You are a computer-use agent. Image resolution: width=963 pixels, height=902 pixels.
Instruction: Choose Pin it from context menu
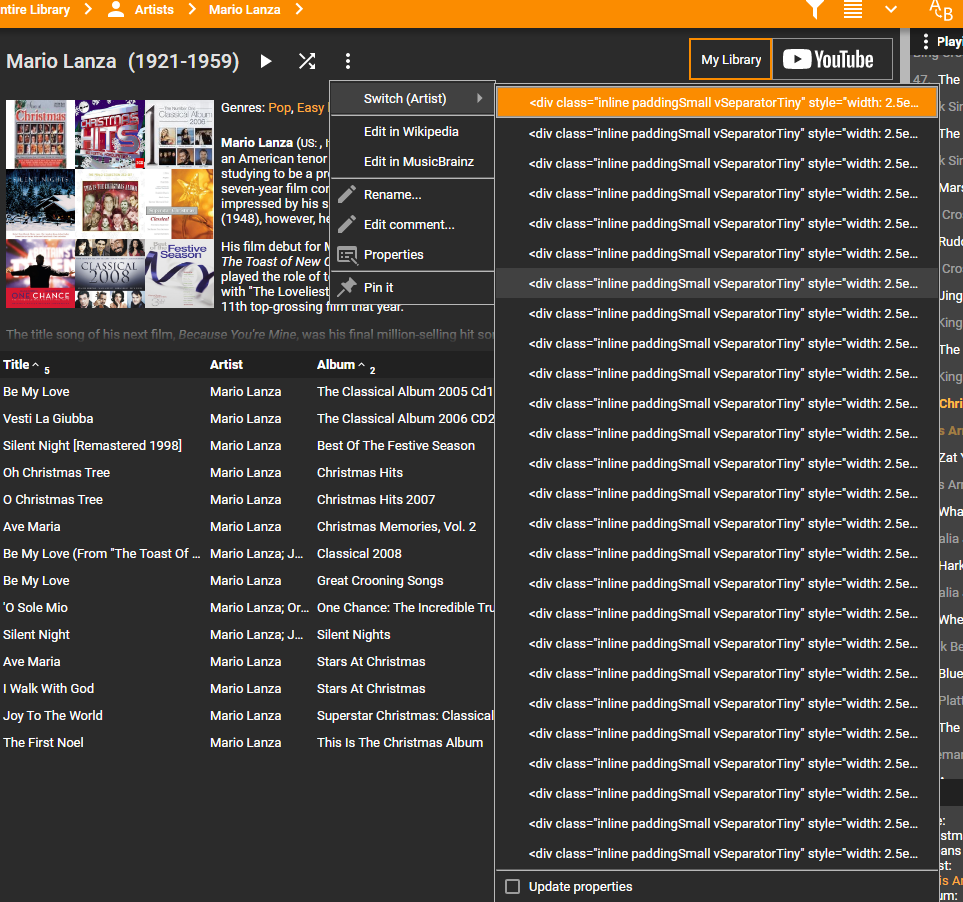tap(378, 288)
